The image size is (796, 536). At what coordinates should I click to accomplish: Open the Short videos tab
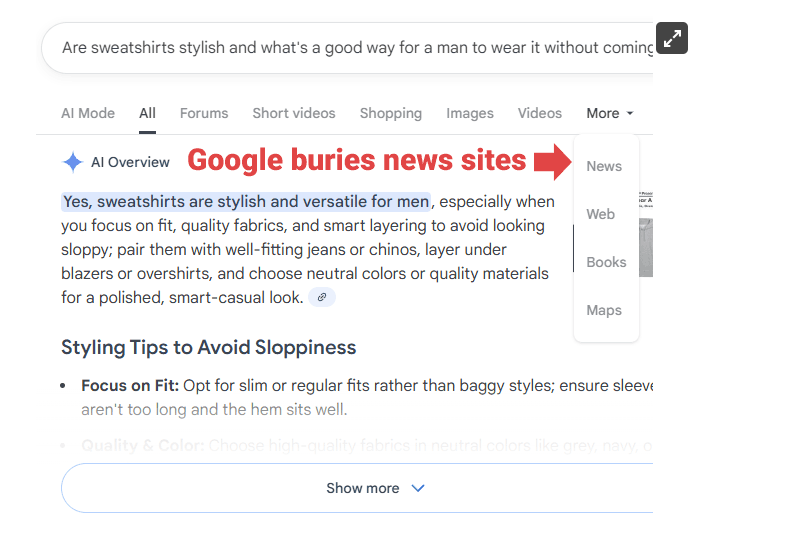[x=294, y=114]
